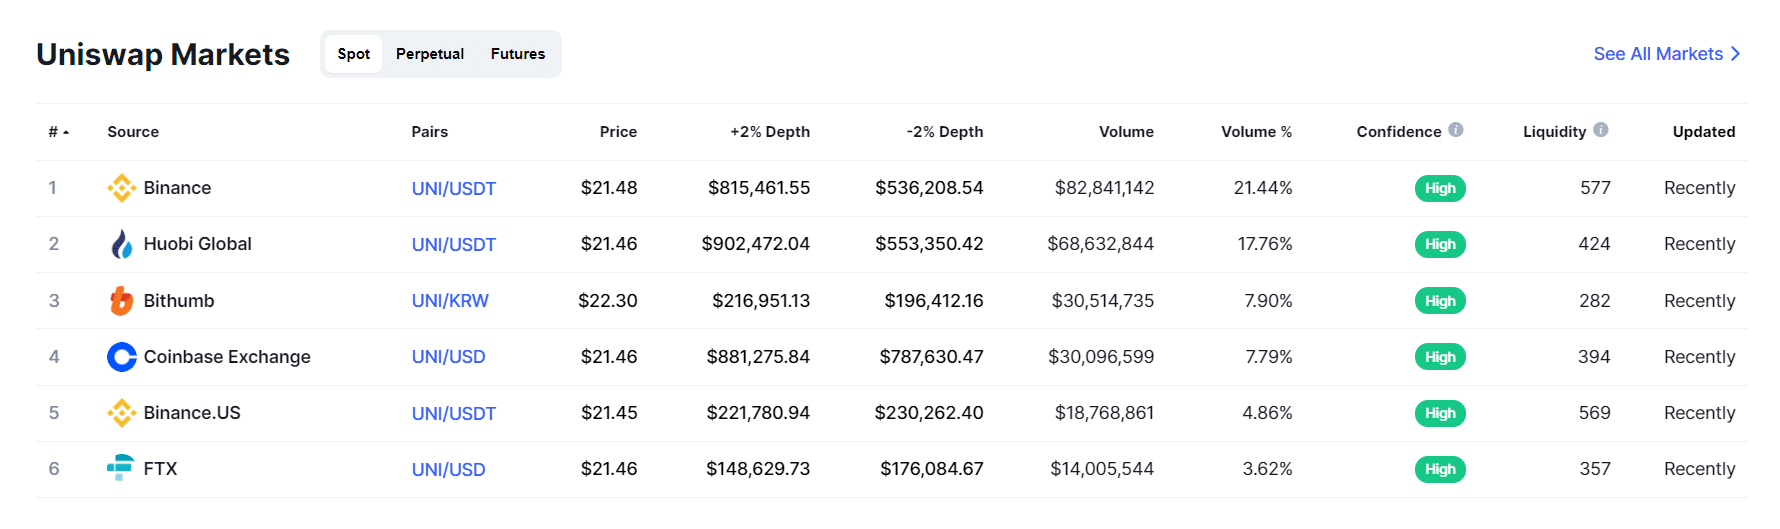Open Huobi Global UNI/USDT pair link
The width and height of the screenshot is (1780, 529).
454,245
